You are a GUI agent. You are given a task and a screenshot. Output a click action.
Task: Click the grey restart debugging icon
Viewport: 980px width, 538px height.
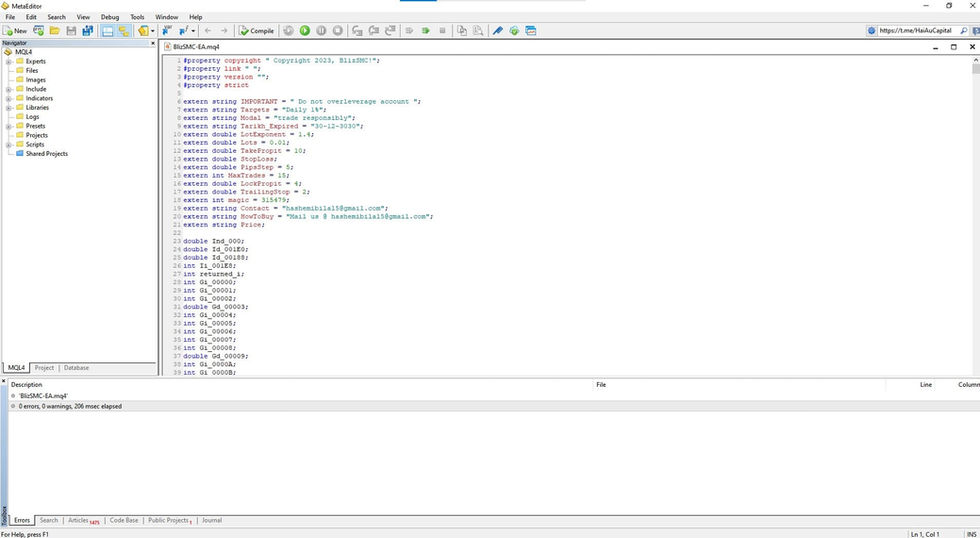(288, 31)
